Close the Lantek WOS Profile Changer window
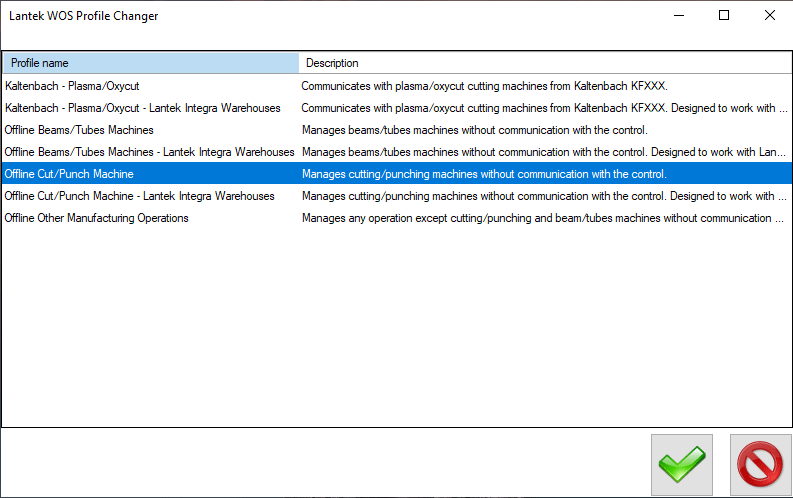Screen dimensions: 793x498 (x=769, y=16)
